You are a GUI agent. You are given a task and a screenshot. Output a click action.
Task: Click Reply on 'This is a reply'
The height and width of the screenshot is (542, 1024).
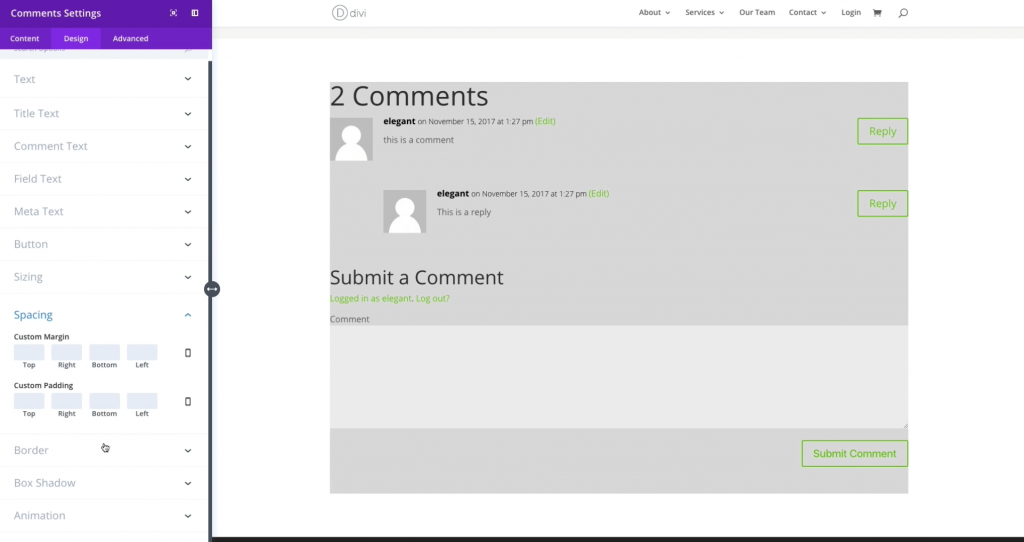[882, 204]
